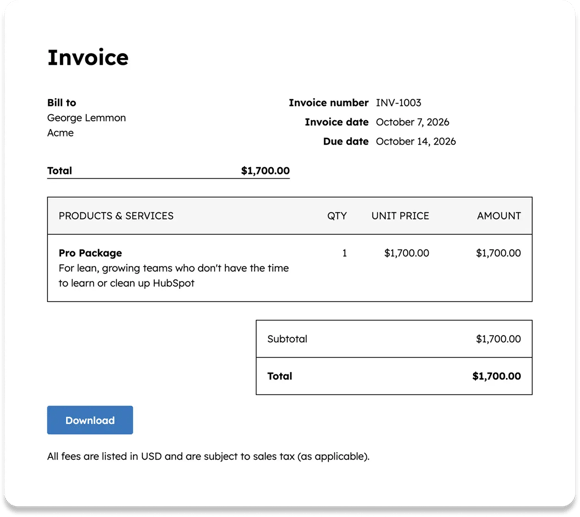Click the Invoice date label
Screen dimensions: 580x517
click(337, 122)
